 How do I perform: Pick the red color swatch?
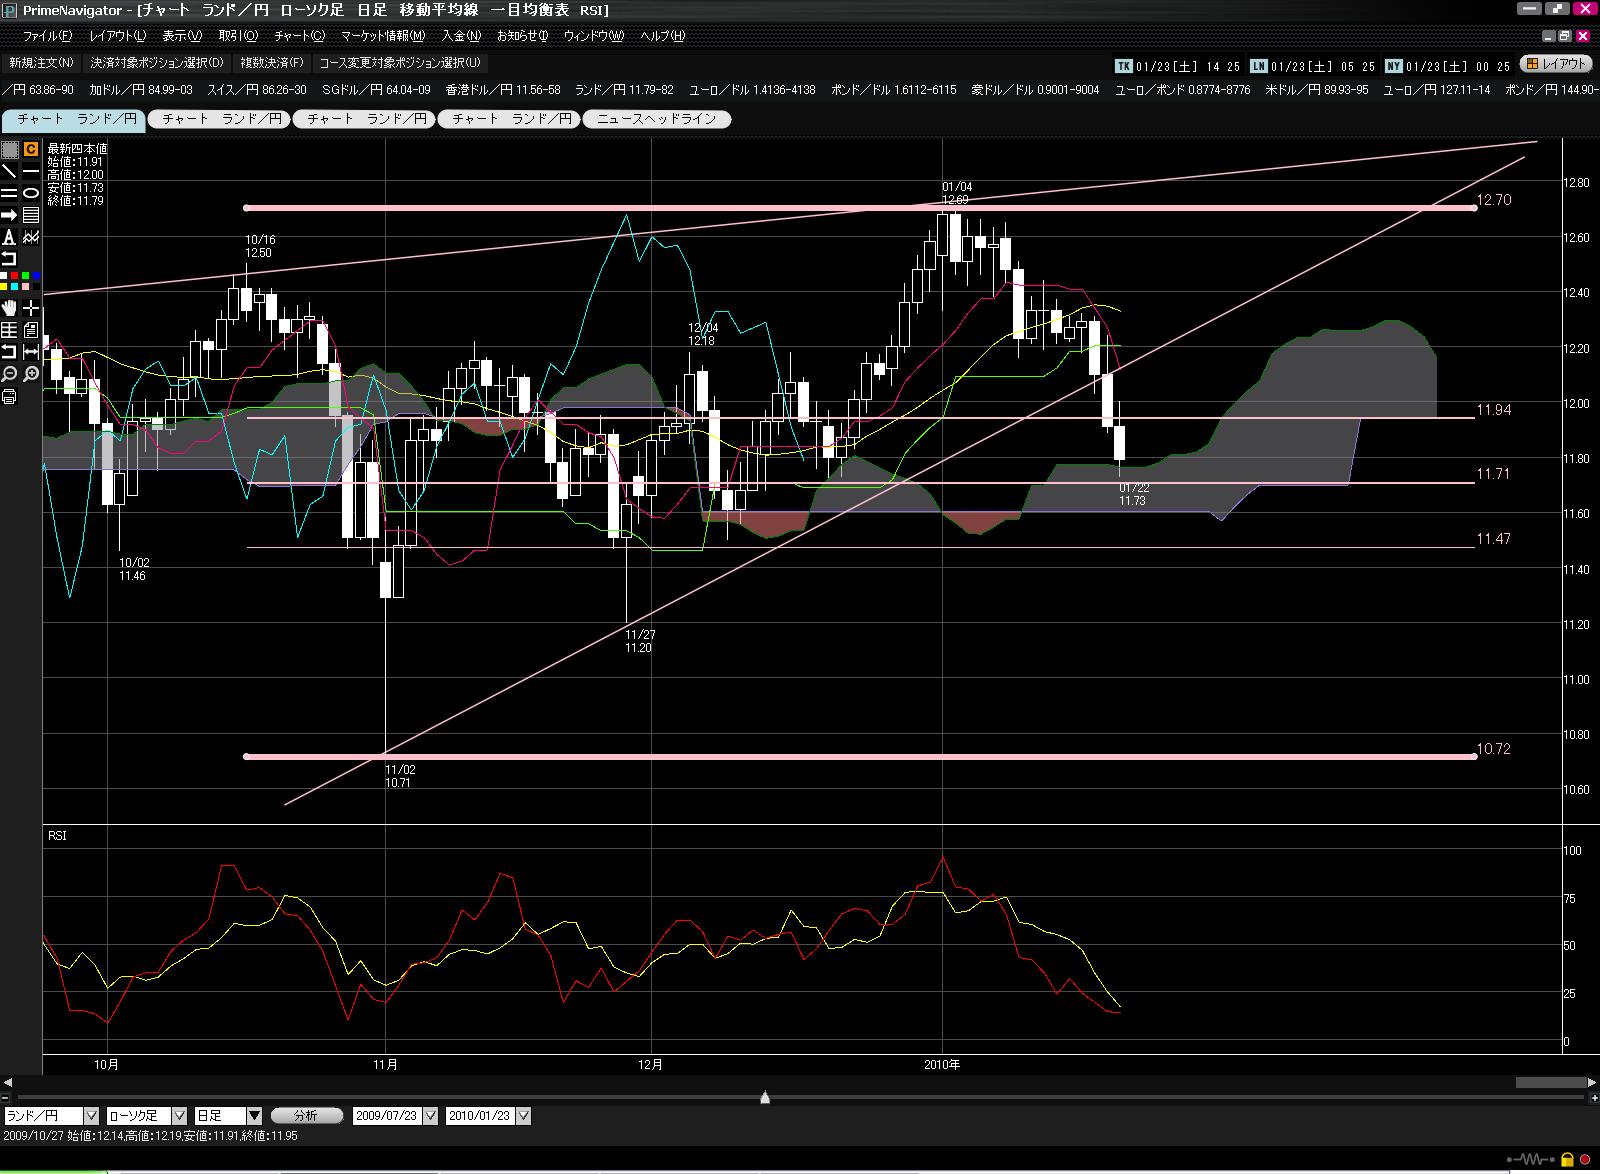(14, 275)
